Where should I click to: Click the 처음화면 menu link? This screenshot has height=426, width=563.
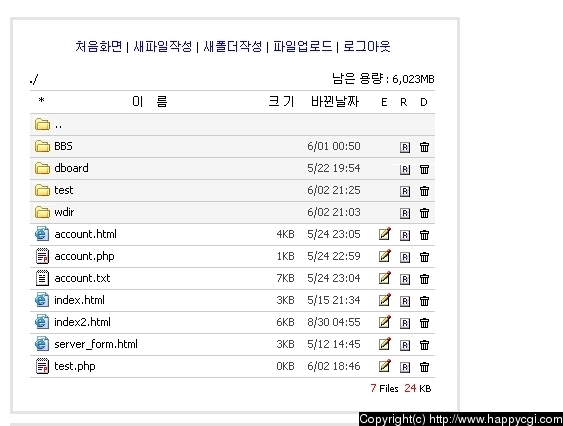99,46
